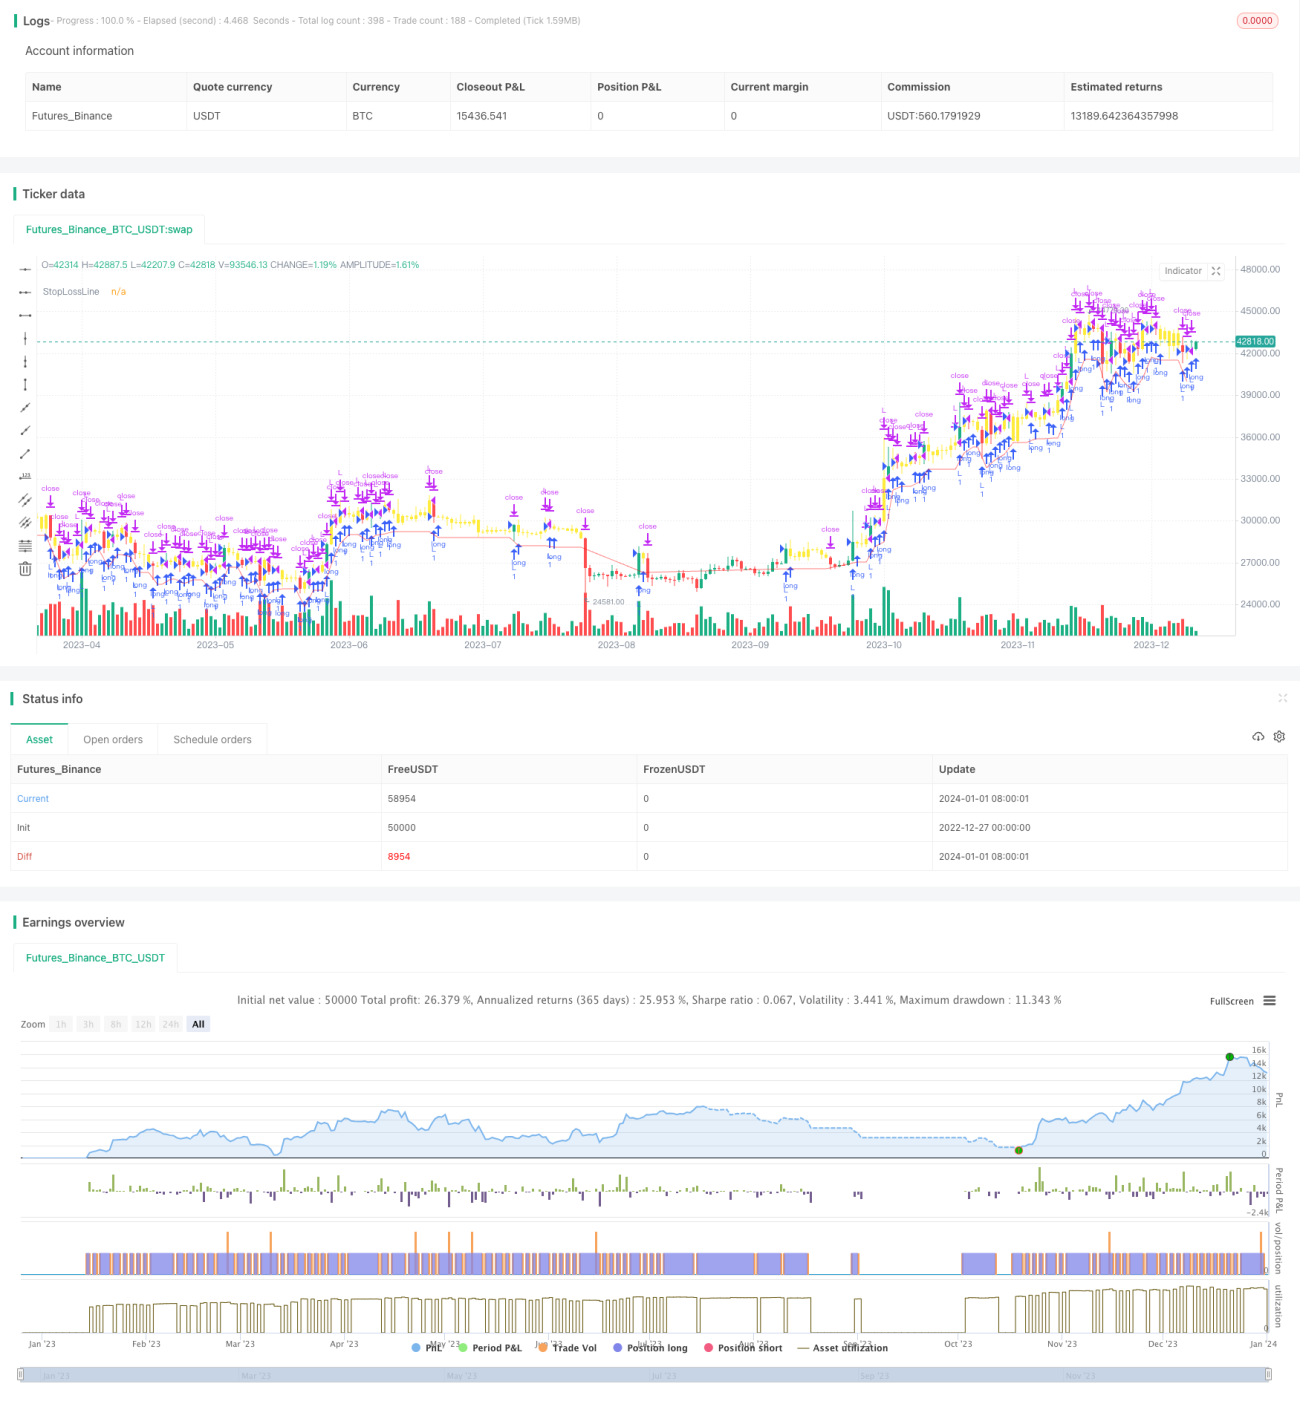Select the price line tool labeled 123
This screenshot has height=1404, width=1300.
pos(25,476)
